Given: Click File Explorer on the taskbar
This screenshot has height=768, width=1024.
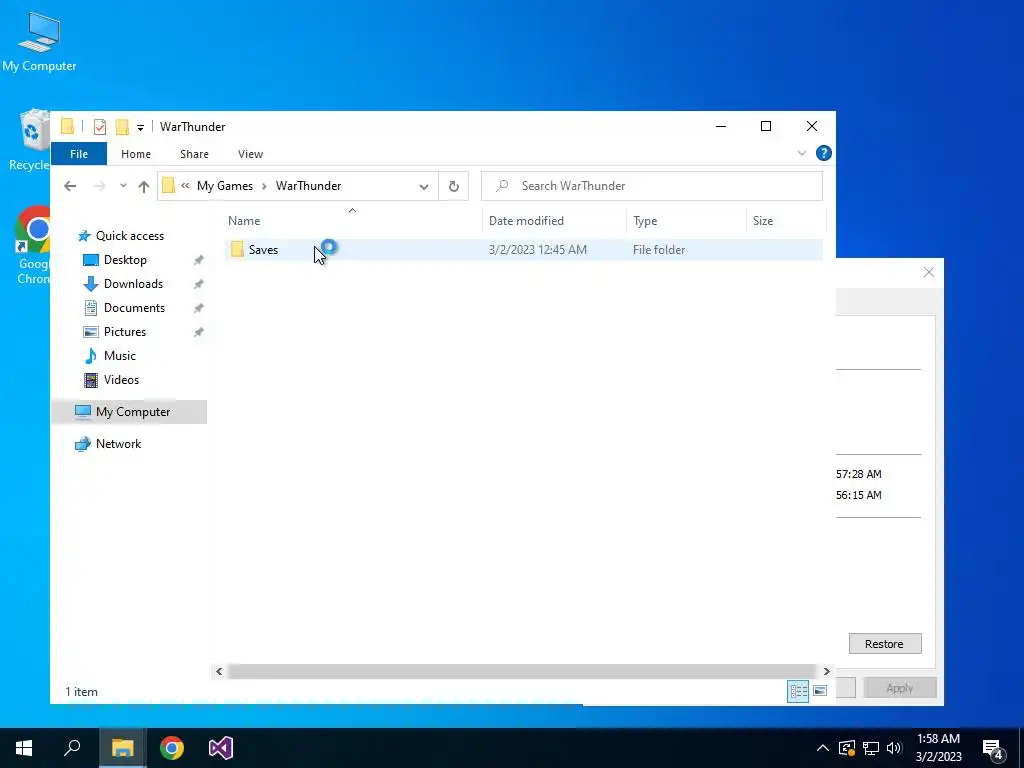Looking at the screenshot, I should pyautogui.click(x=122, y=748).
